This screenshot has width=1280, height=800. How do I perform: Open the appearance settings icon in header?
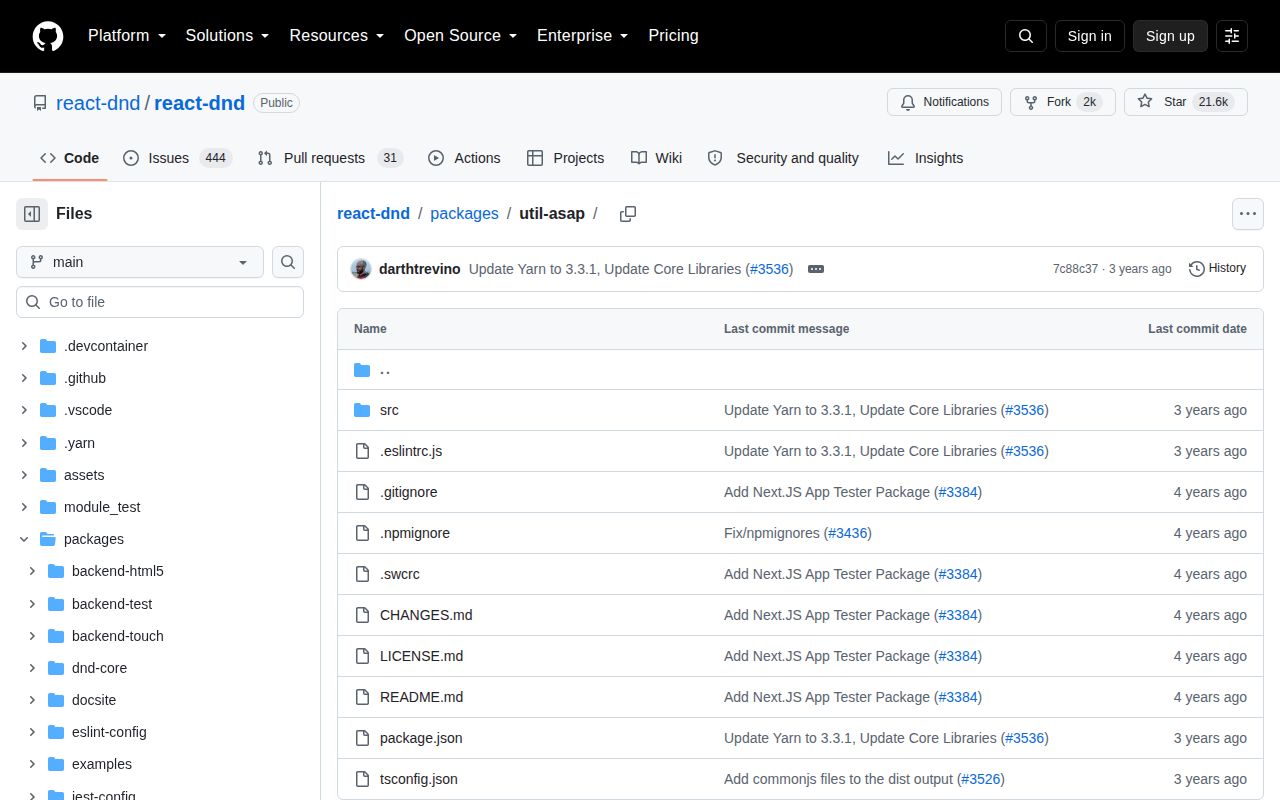[x=1232, y=36]
